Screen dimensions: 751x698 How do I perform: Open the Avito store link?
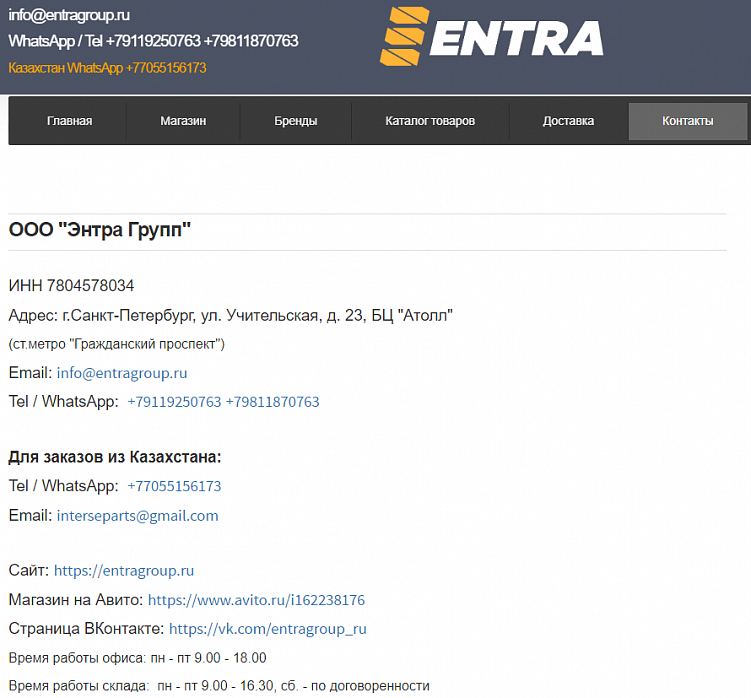point(256,600)
